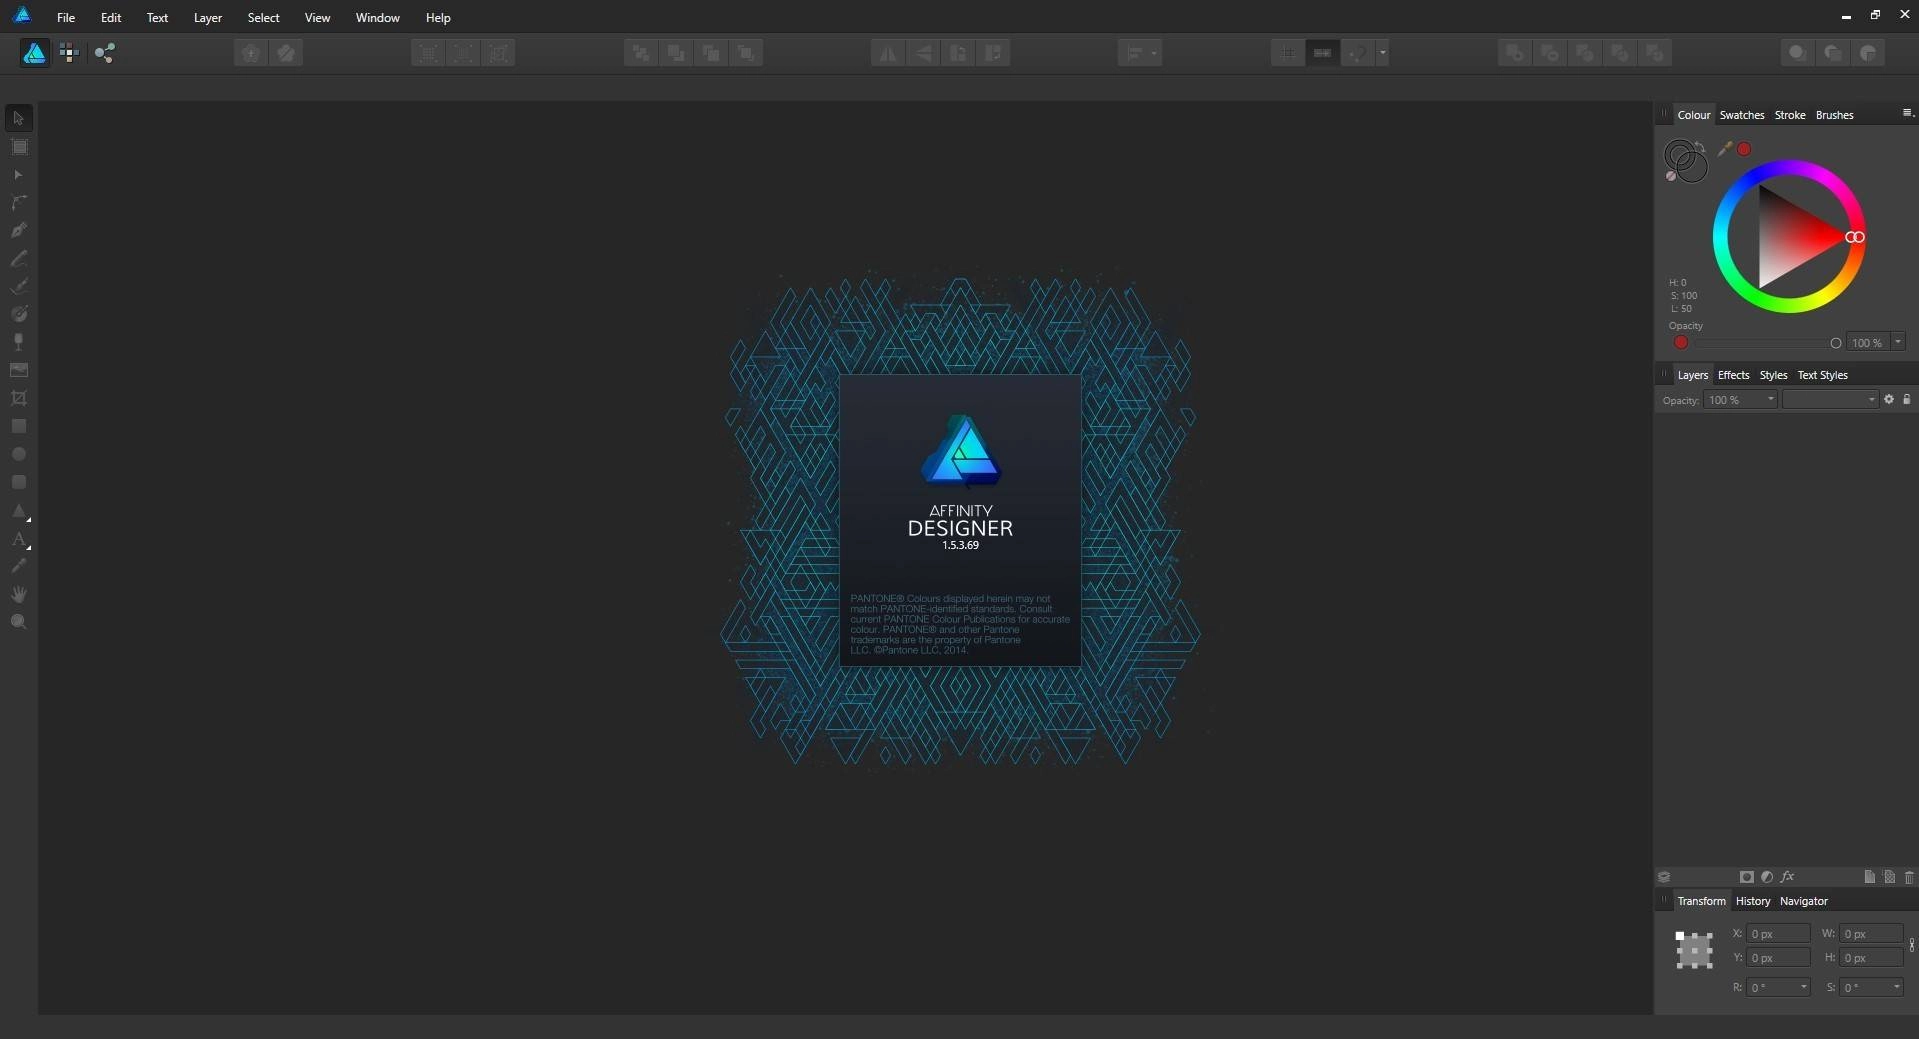Select the Zoom tool
This screenshot has width=1919, height=1039.
coord(18,622)
